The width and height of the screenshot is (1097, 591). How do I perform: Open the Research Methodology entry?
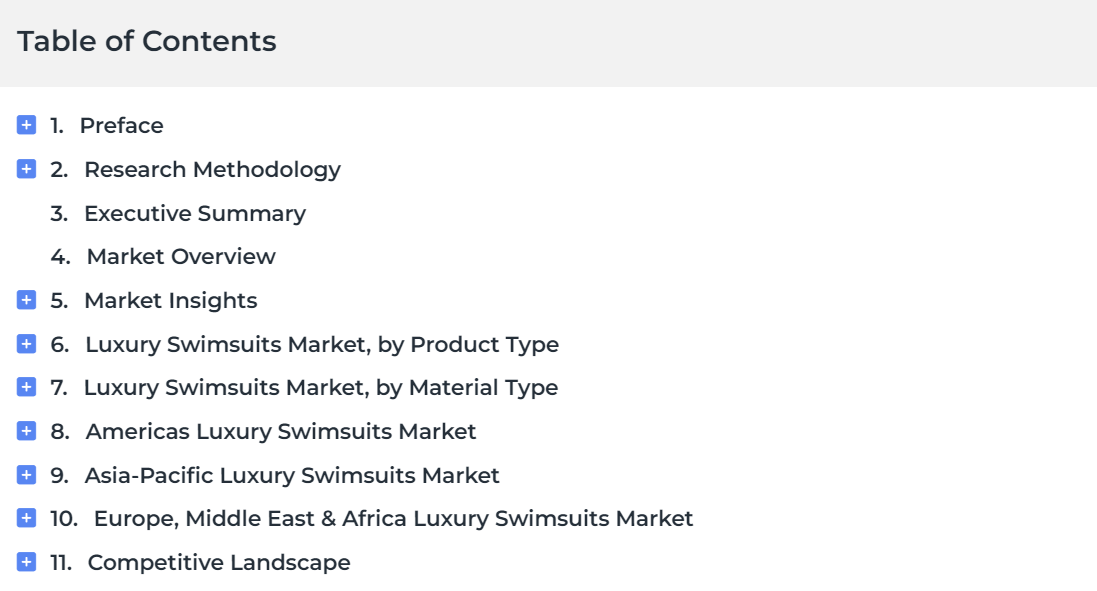click(213, 170)
